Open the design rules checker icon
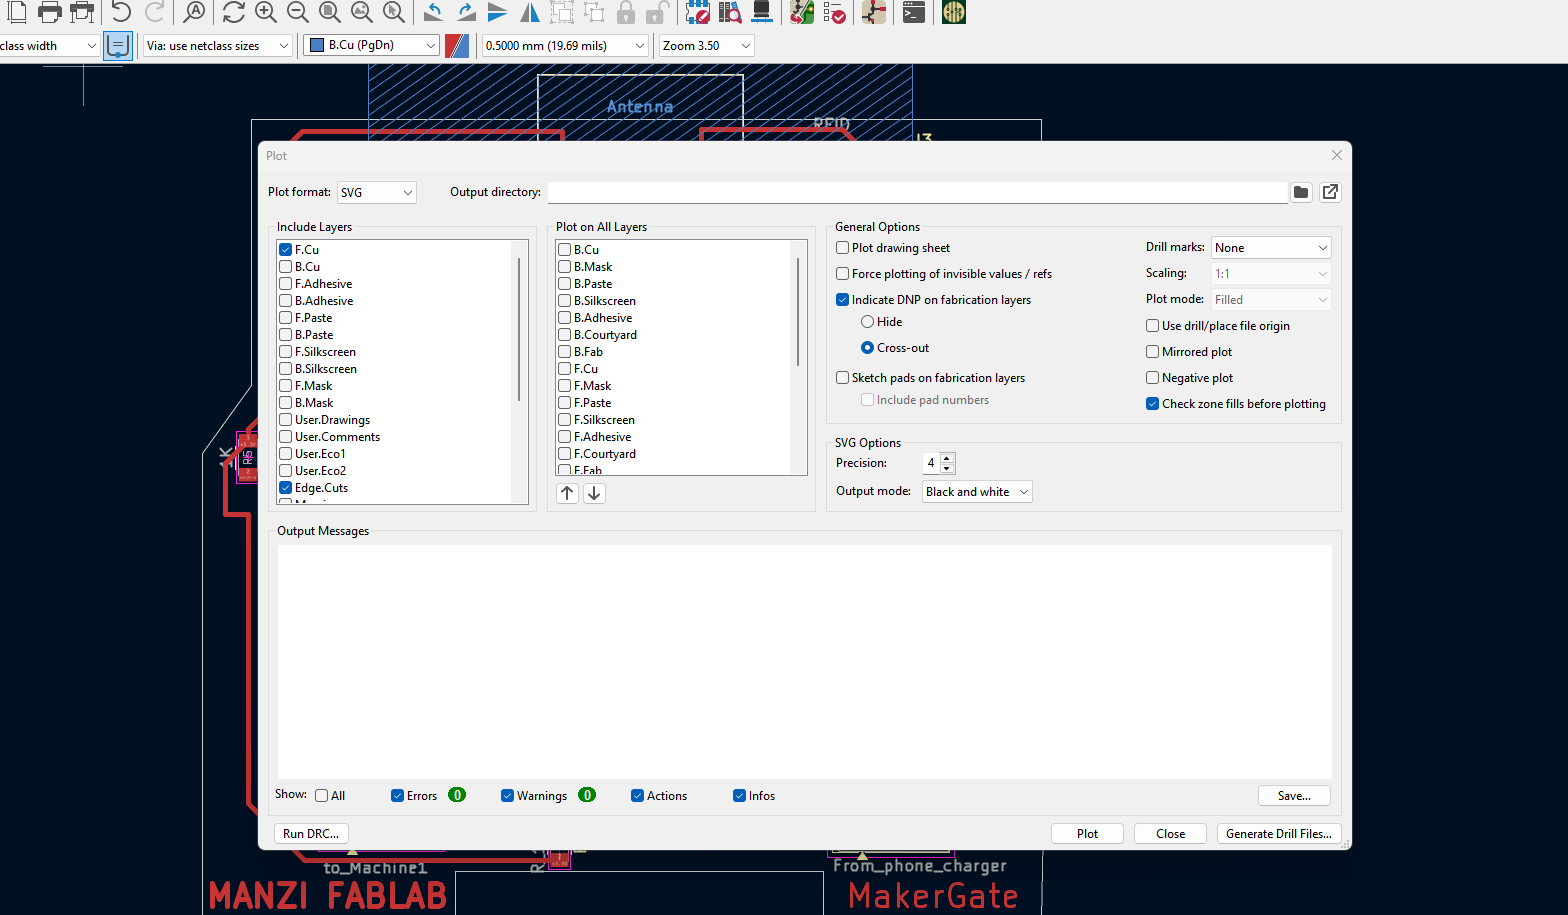1568x915 pixels. [x=834, y=12]
